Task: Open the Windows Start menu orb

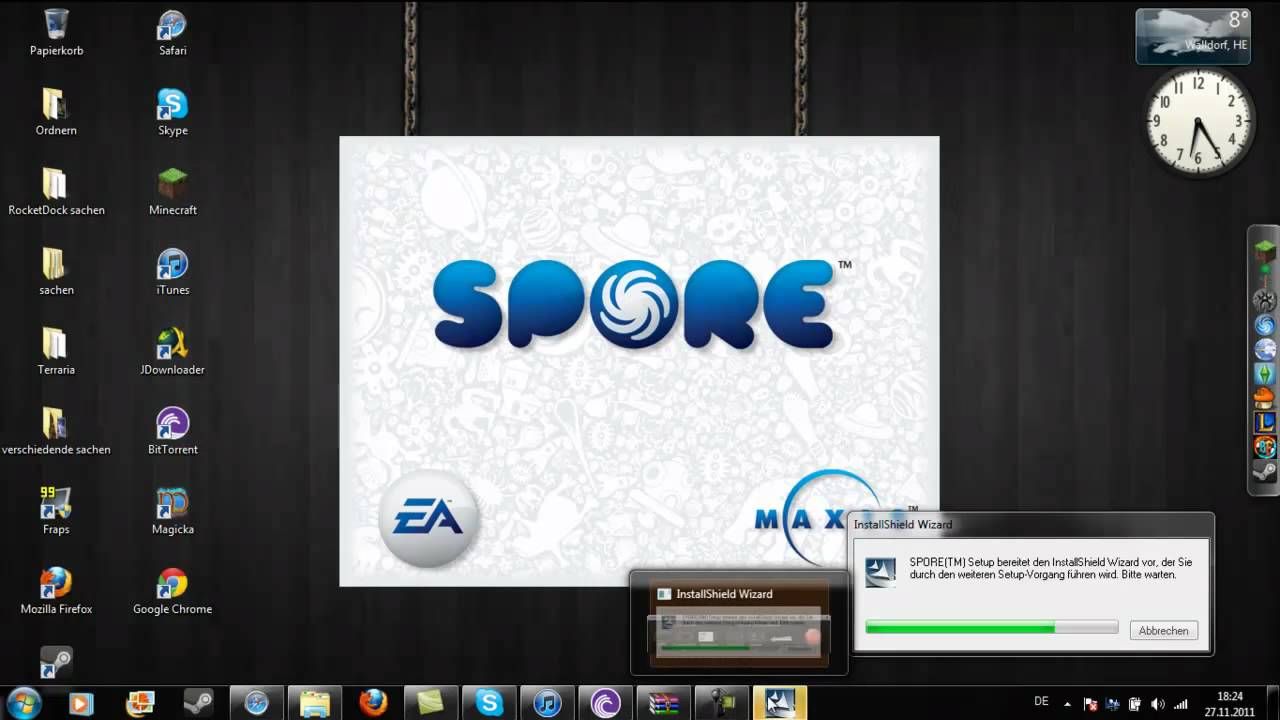Action: [24, 703]
